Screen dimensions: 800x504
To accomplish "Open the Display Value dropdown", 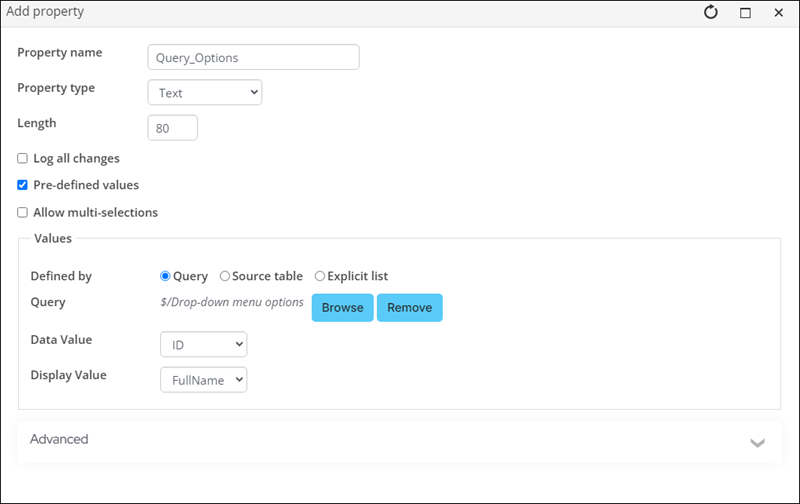I will (203, 380).
